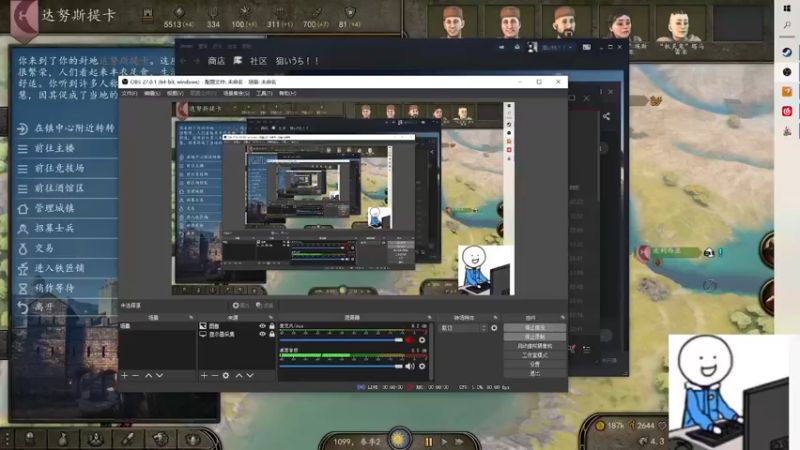Start the virtual camera in OBS controls
The width and height of the screenshot is (800, 450).
click(x=535, y=346)
